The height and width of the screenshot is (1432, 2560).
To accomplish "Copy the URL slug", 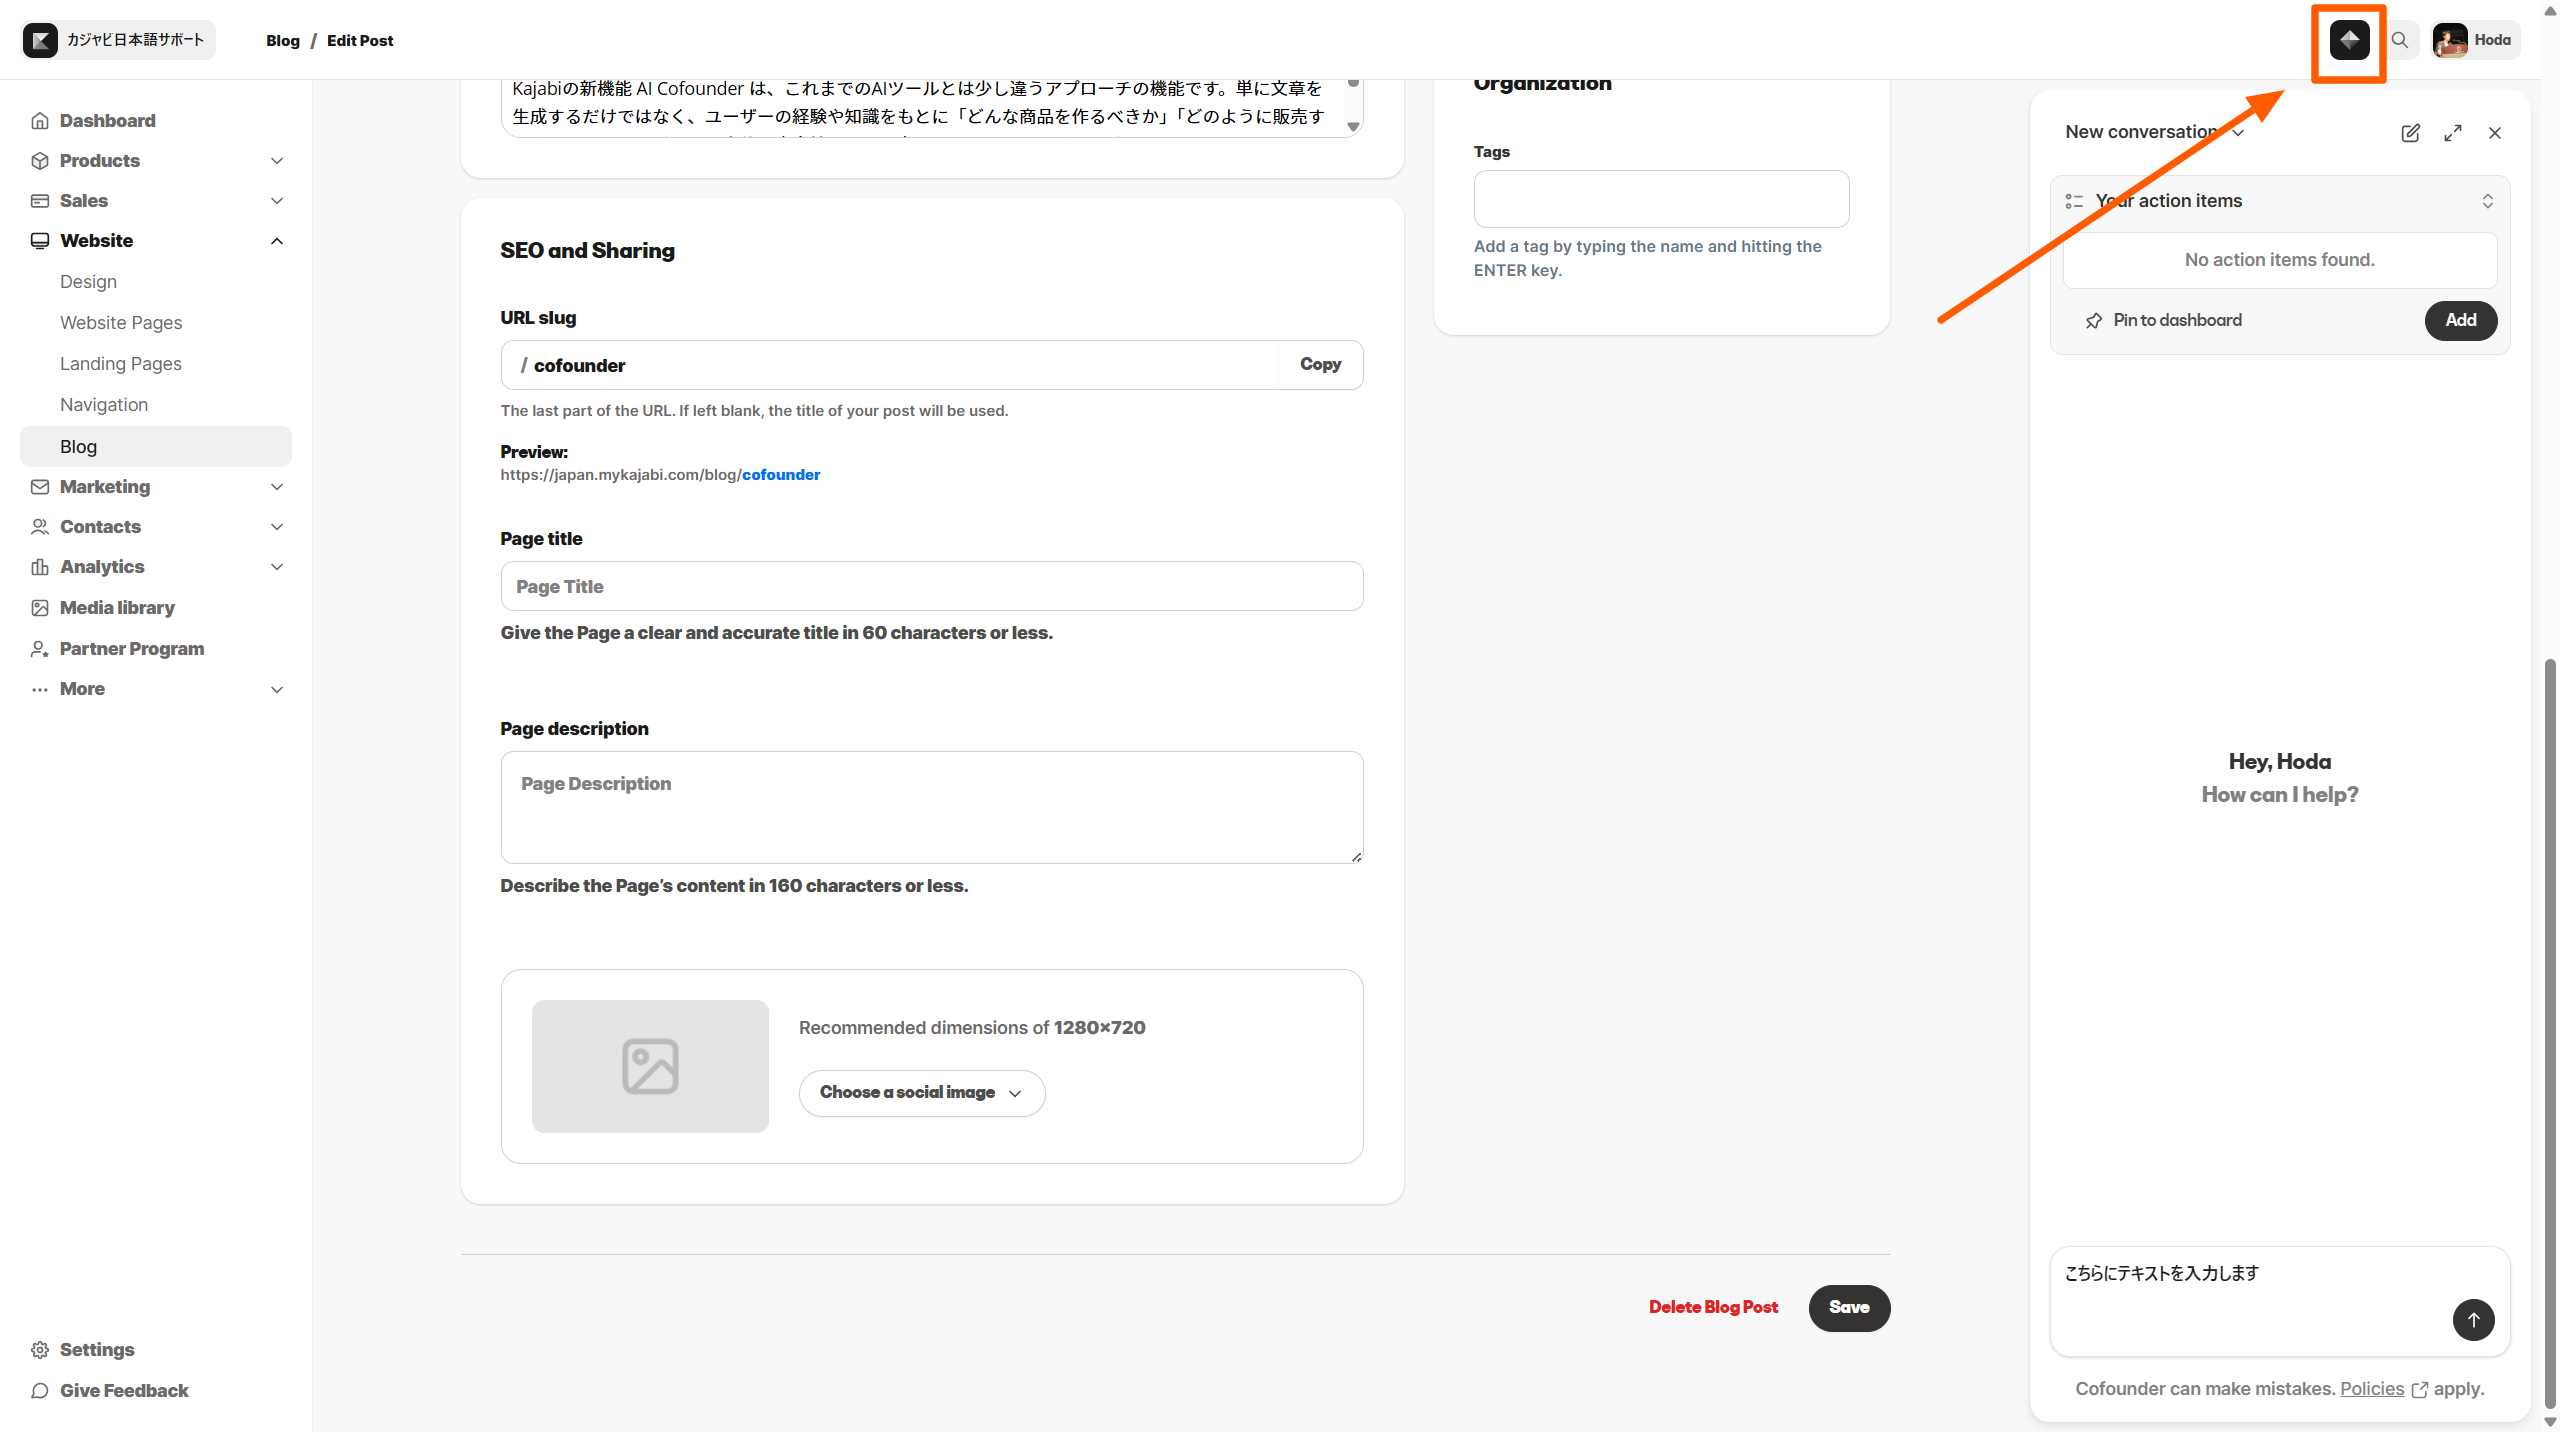I will (x=1320, y=365).
